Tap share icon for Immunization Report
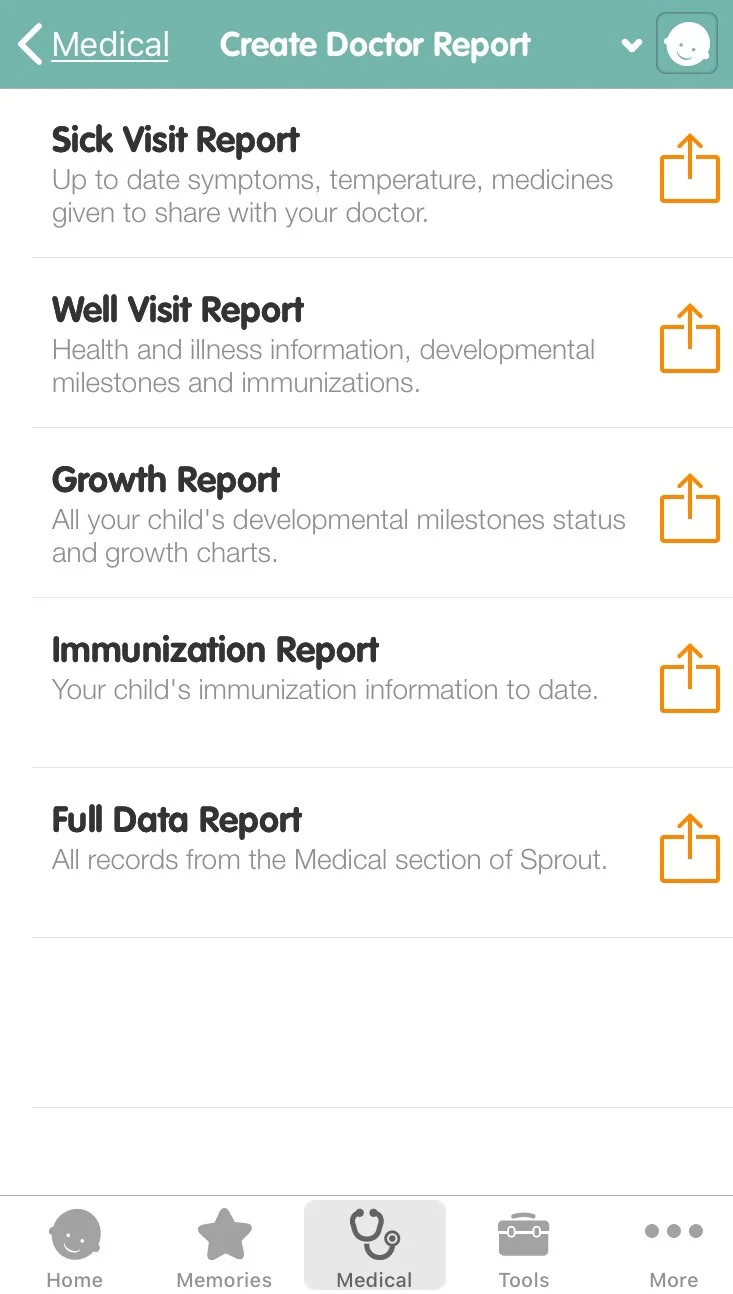Viewport: 733px width, 1294px height. click(690, 679)
